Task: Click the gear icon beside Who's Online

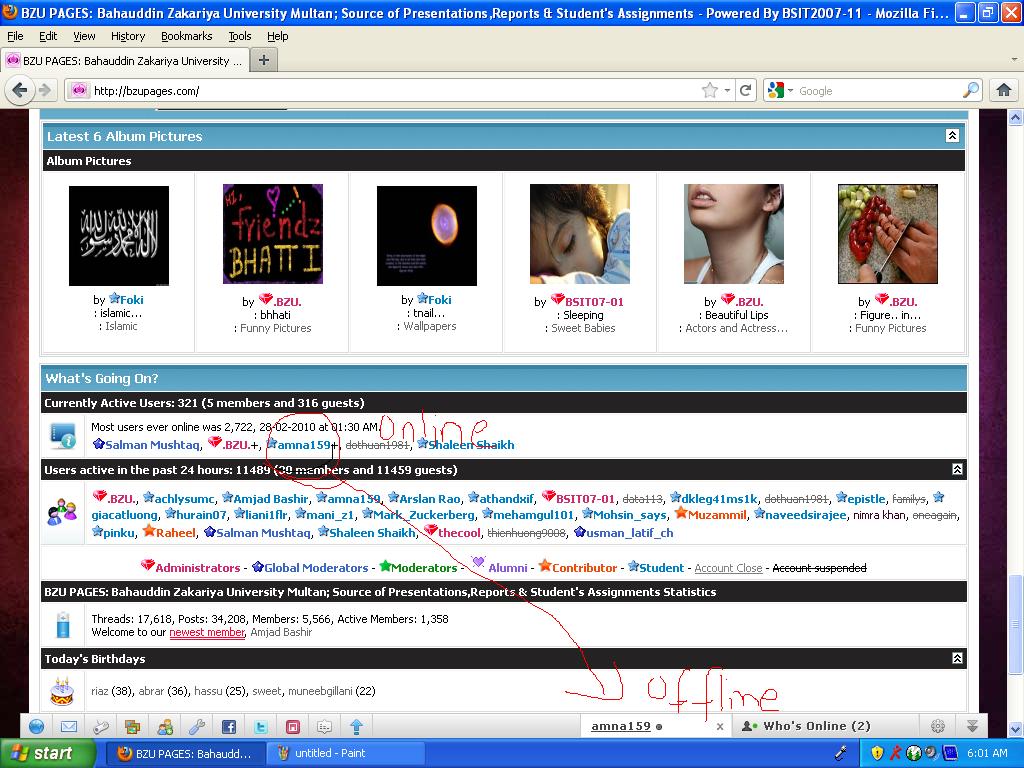Action: [x=938, y=725]
